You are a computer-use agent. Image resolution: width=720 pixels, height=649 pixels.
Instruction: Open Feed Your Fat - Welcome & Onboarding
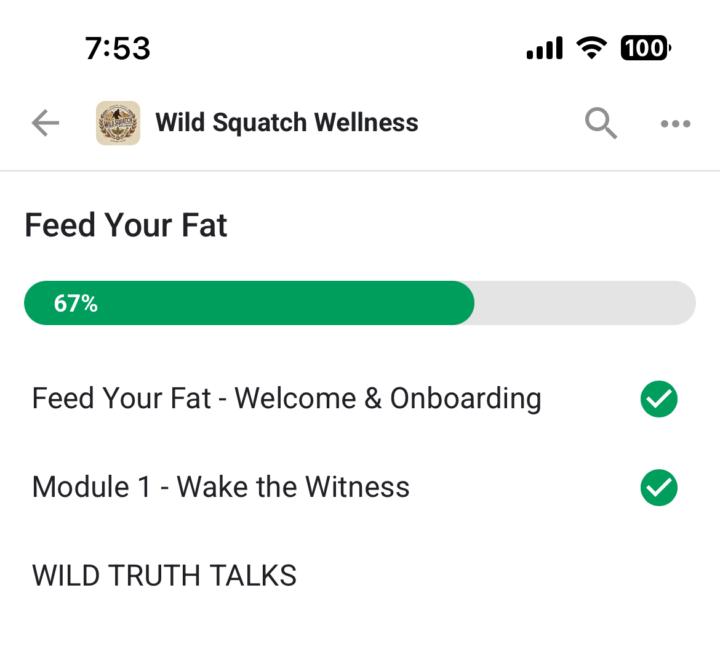tap(286, 398)
